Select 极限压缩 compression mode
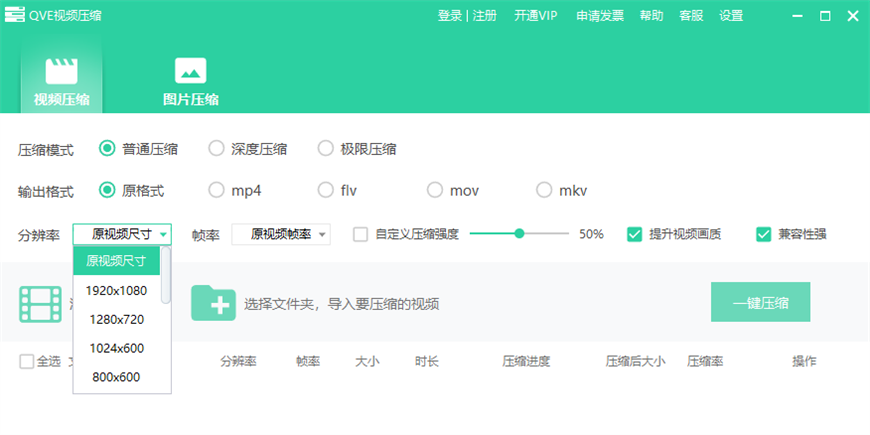 325,149
